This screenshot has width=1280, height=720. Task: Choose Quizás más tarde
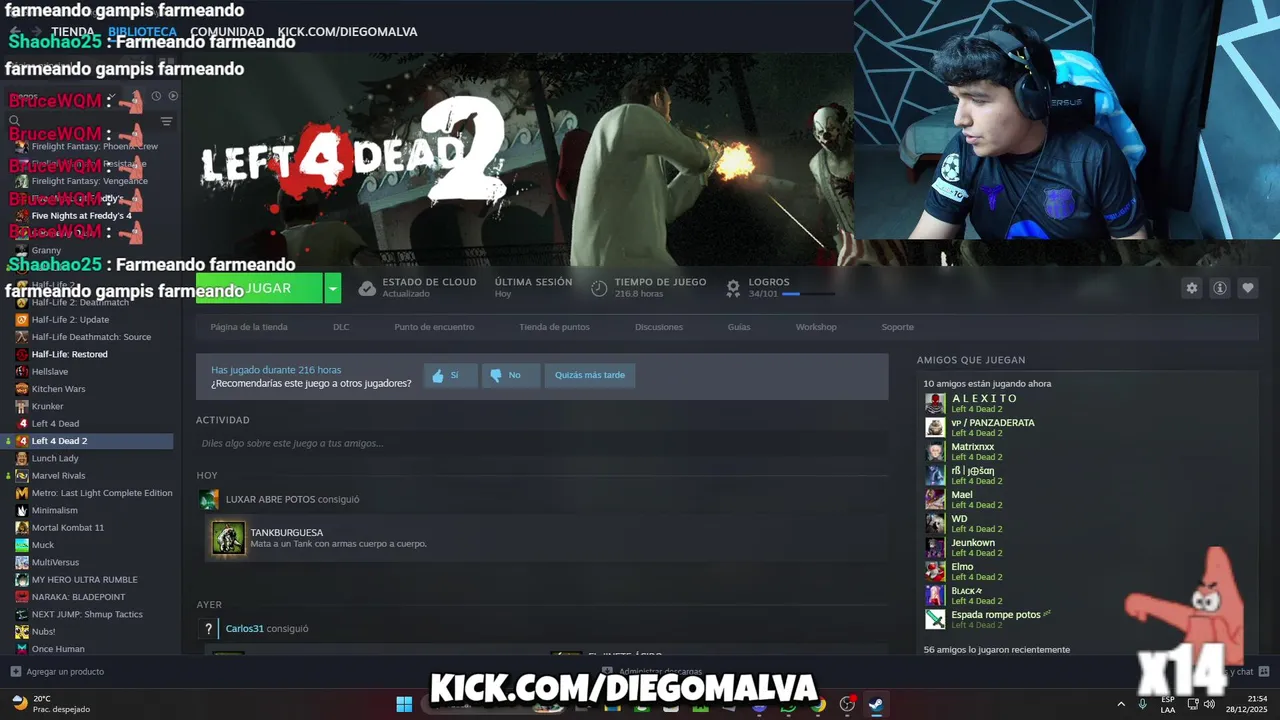pos(590,375)
